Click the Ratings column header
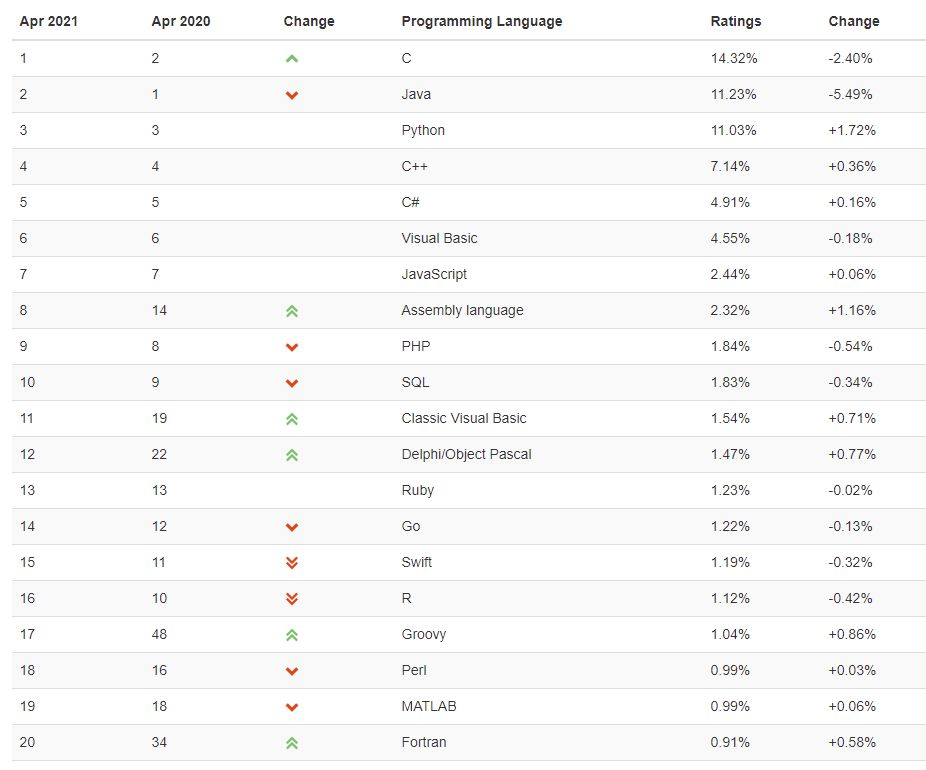 pyautogui.click(x=735, y=21)
